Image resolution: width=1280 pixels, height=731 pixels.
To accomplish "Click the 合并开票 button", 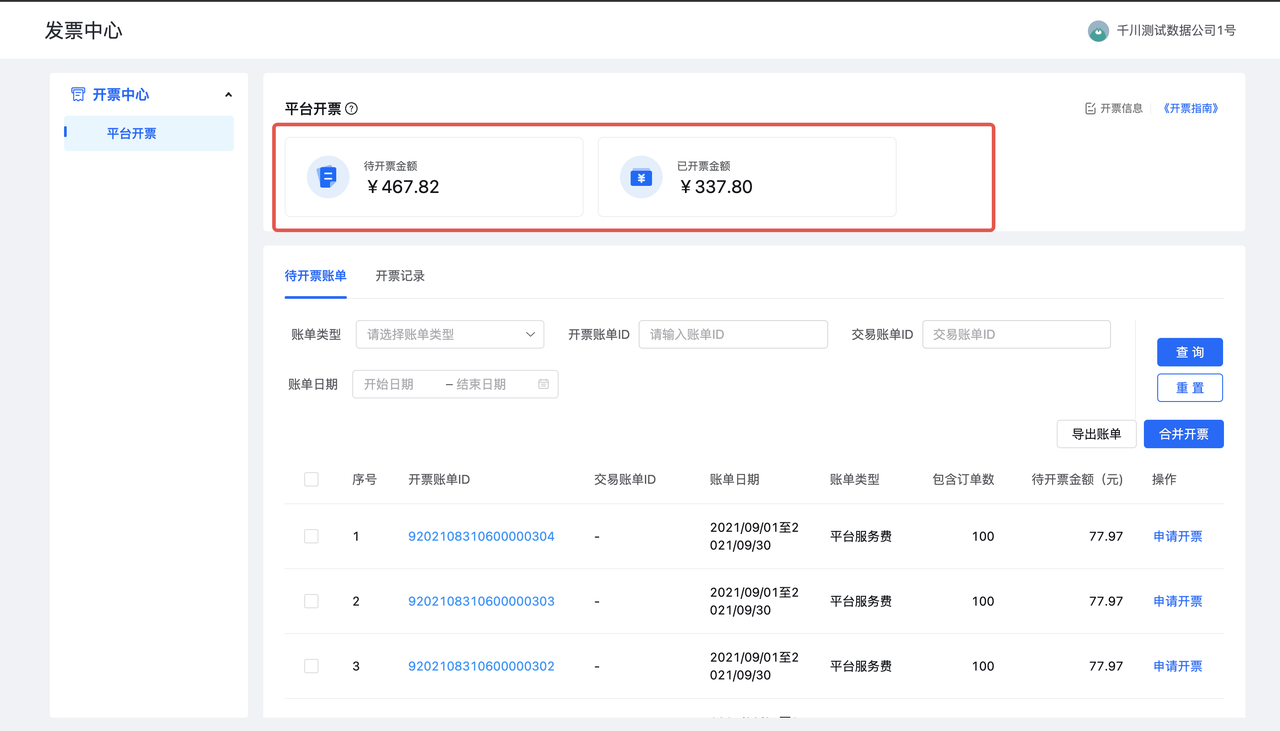I will coord(1184,434).
